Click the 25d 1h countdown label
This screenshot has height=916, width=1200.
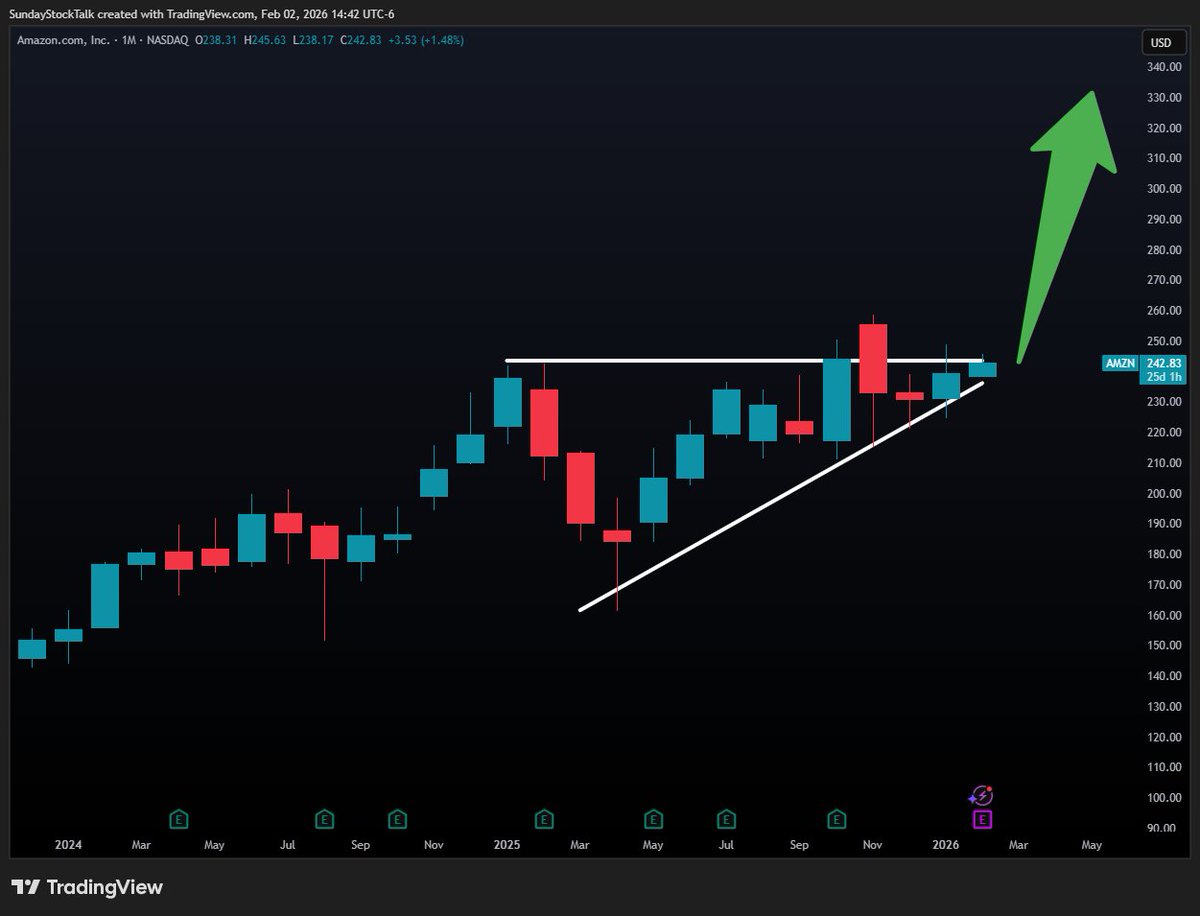1164,377
